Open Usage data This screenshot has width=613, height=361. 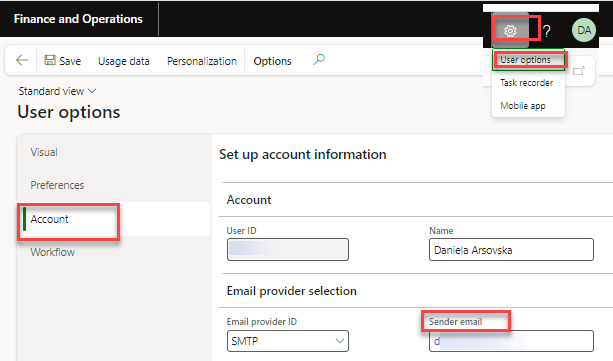[x=124, y=61]
